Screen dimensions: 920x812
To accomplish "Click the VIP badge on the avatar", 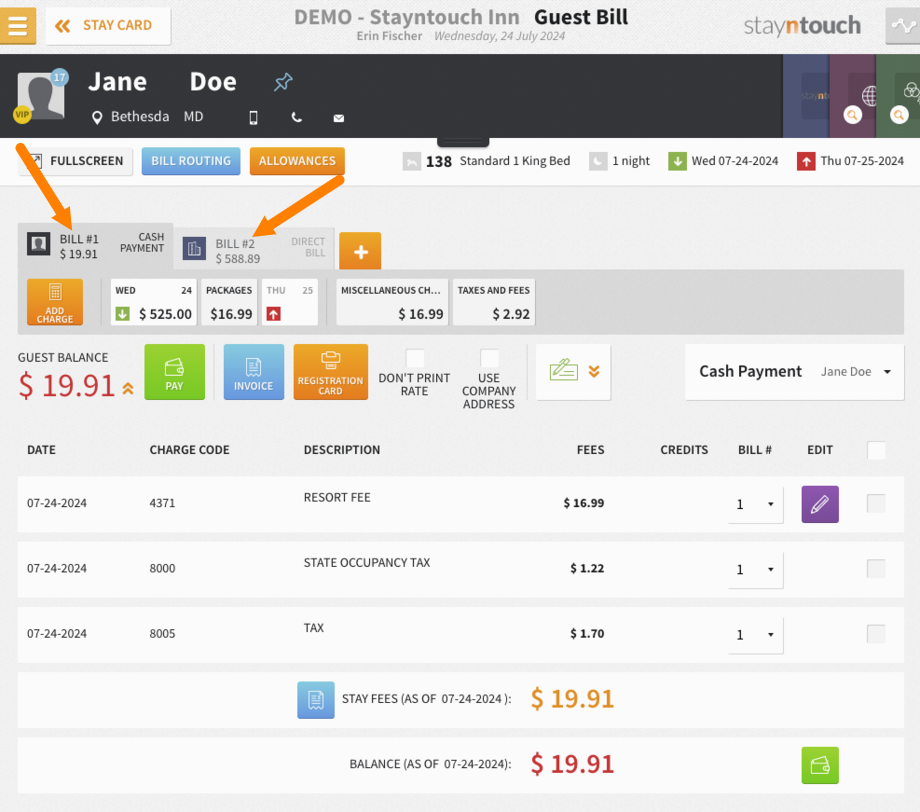I will (22, 114).
